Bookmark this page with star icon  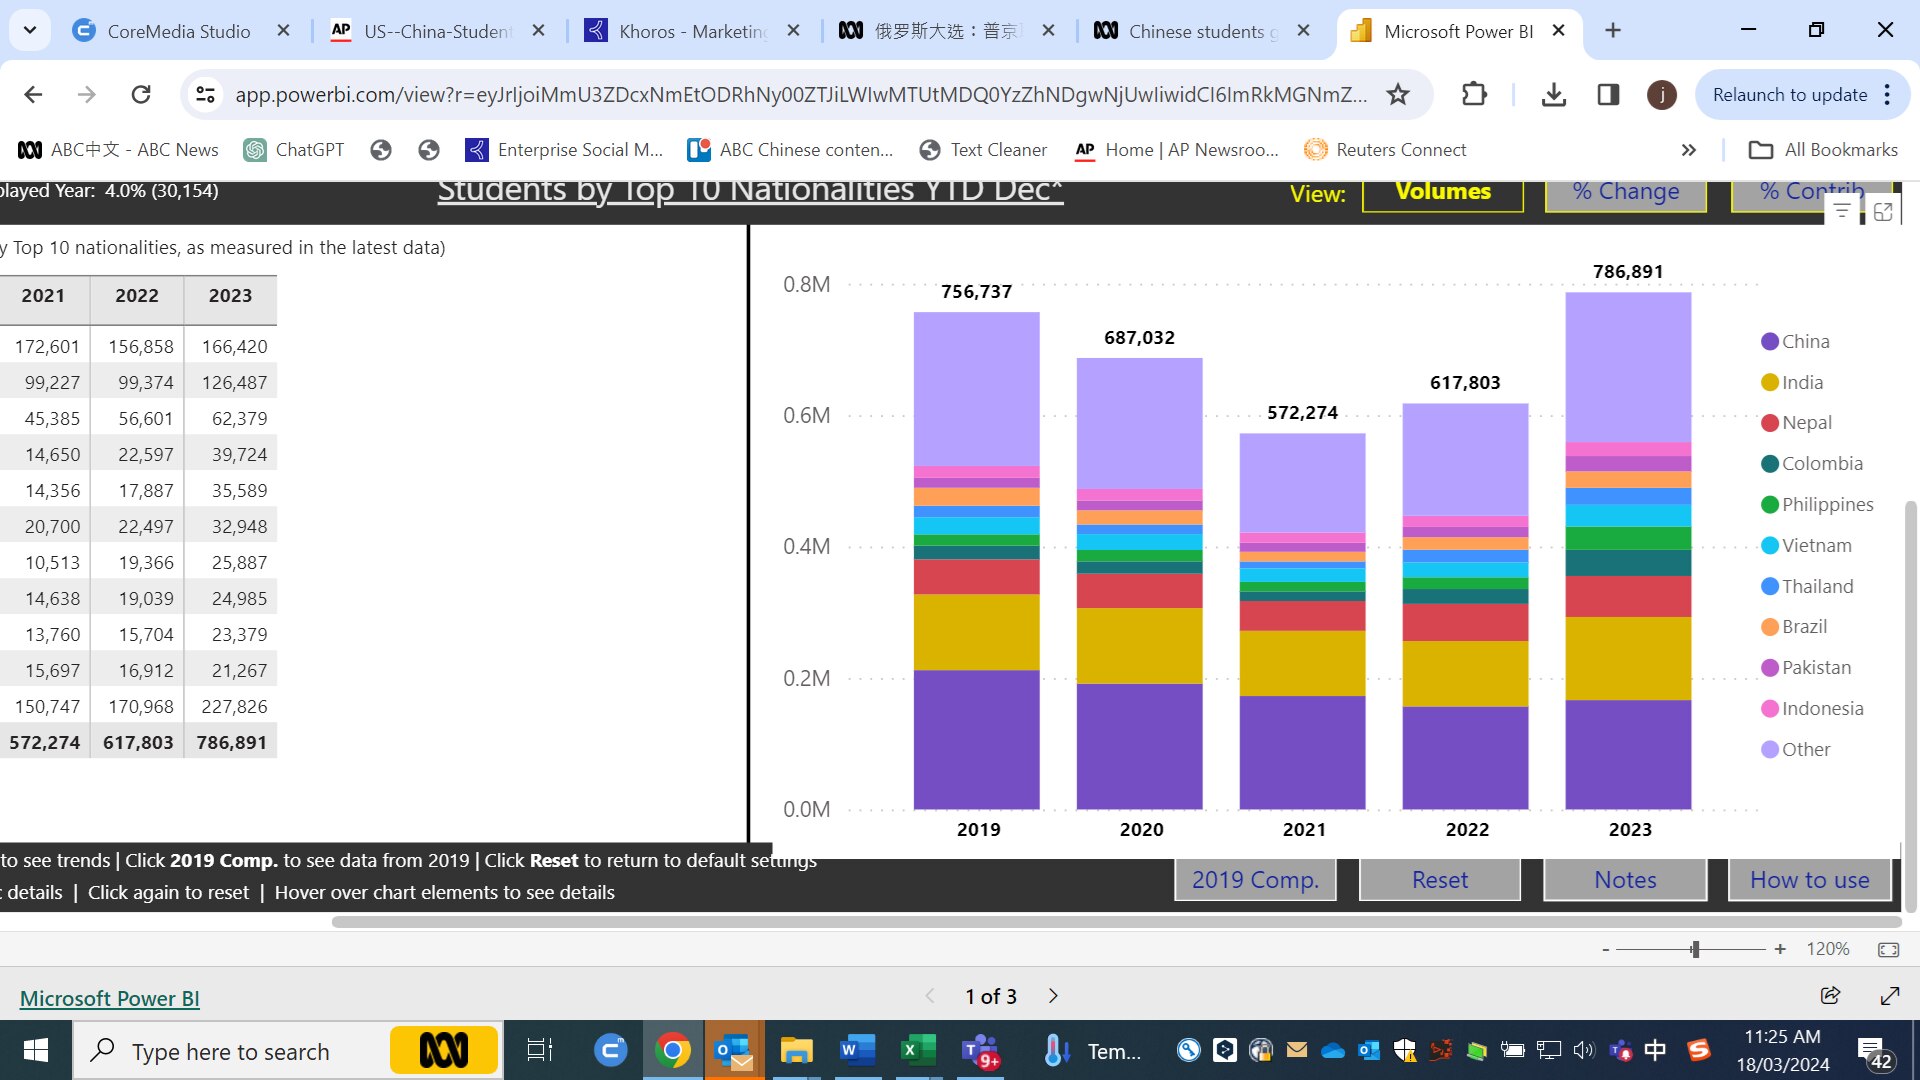tap(1398, 95)
